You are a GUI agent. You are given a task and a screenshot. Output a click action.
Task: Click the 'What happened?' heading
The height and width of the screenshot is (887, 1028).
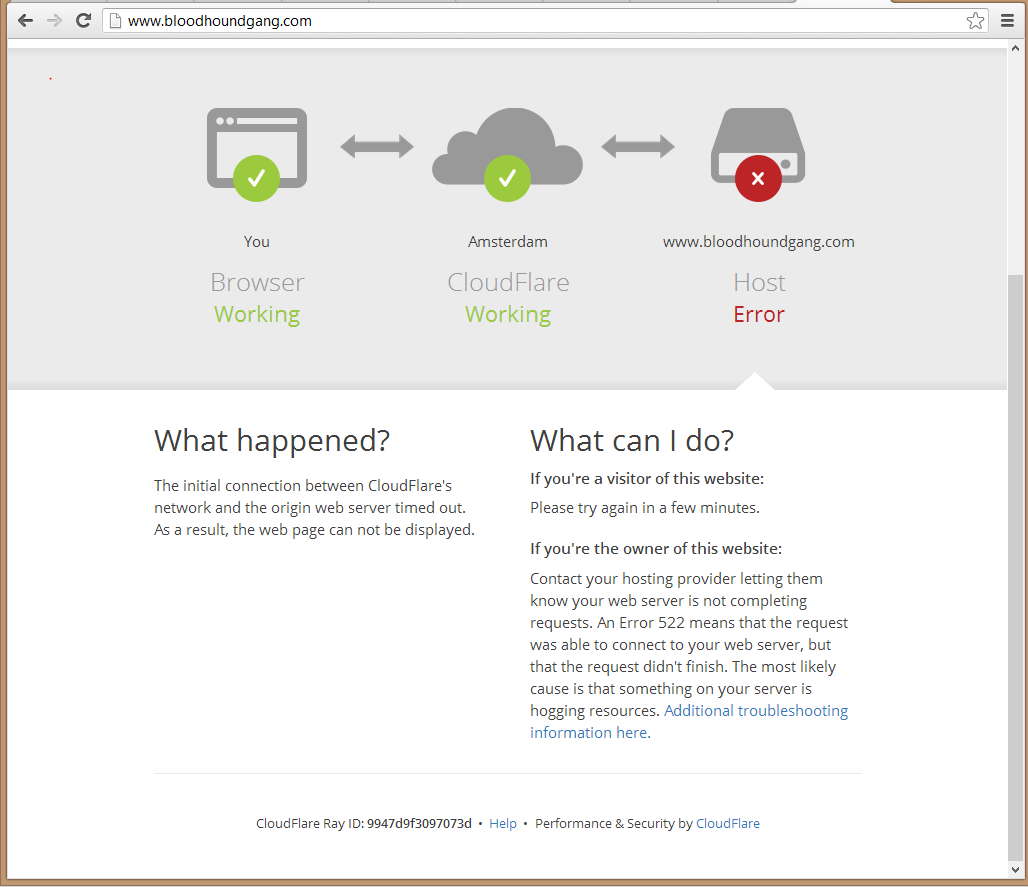click(272, 441)
